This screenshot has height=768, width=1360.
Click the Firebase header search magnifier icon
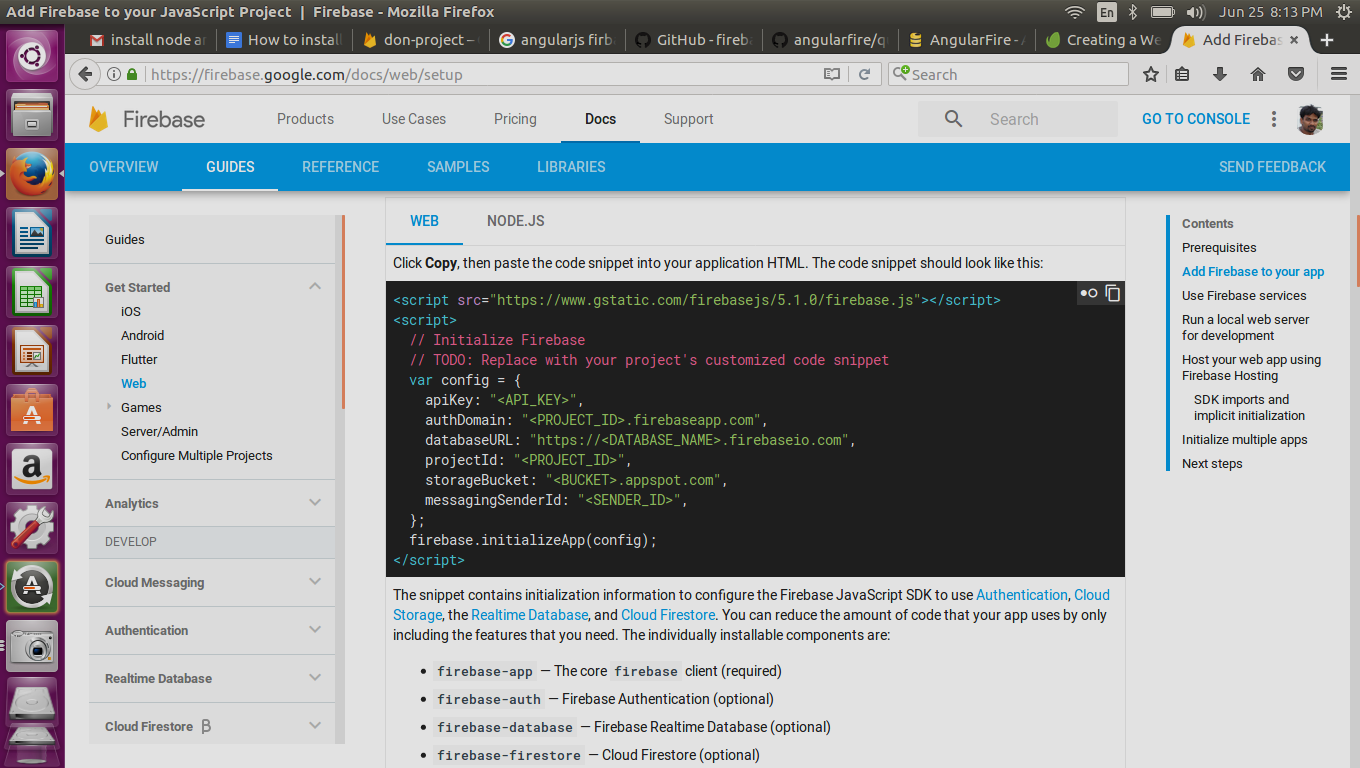click(x=953, y=119)
